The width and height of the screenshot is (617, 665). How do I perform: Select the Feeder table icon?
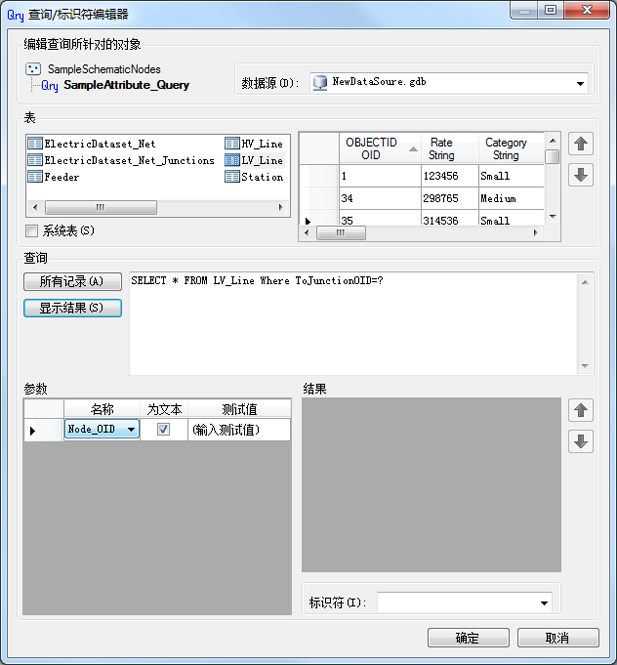pos(35,177)
